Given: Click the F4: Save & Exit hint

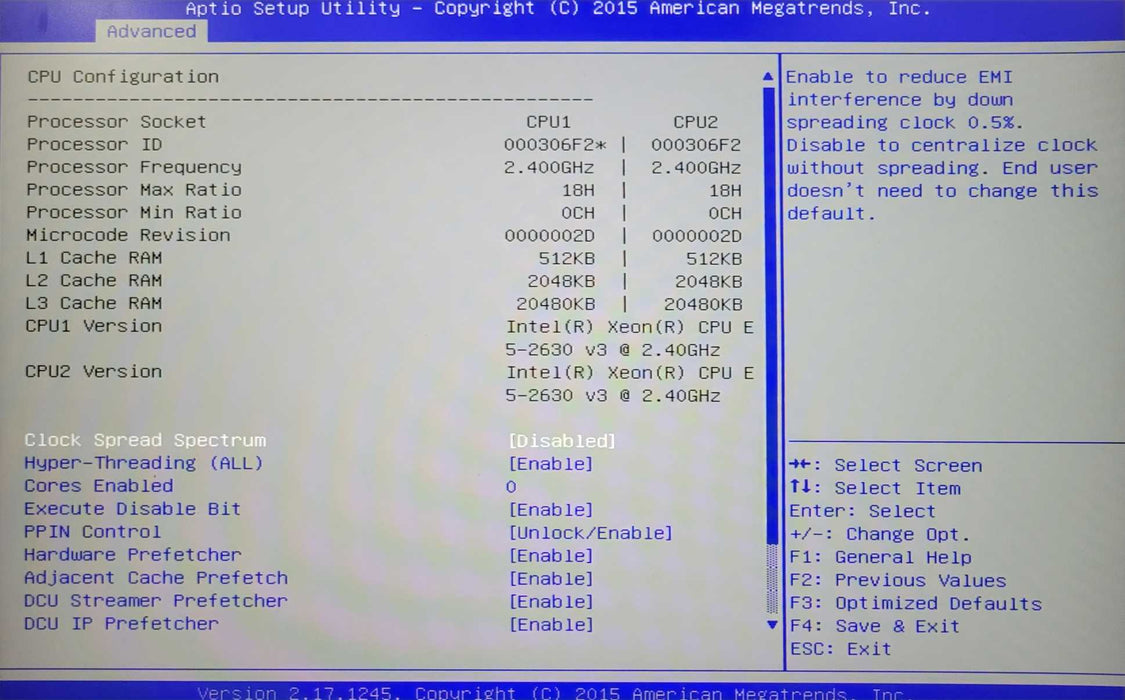Looking at the screenshot, I should [x=874, y=626].
